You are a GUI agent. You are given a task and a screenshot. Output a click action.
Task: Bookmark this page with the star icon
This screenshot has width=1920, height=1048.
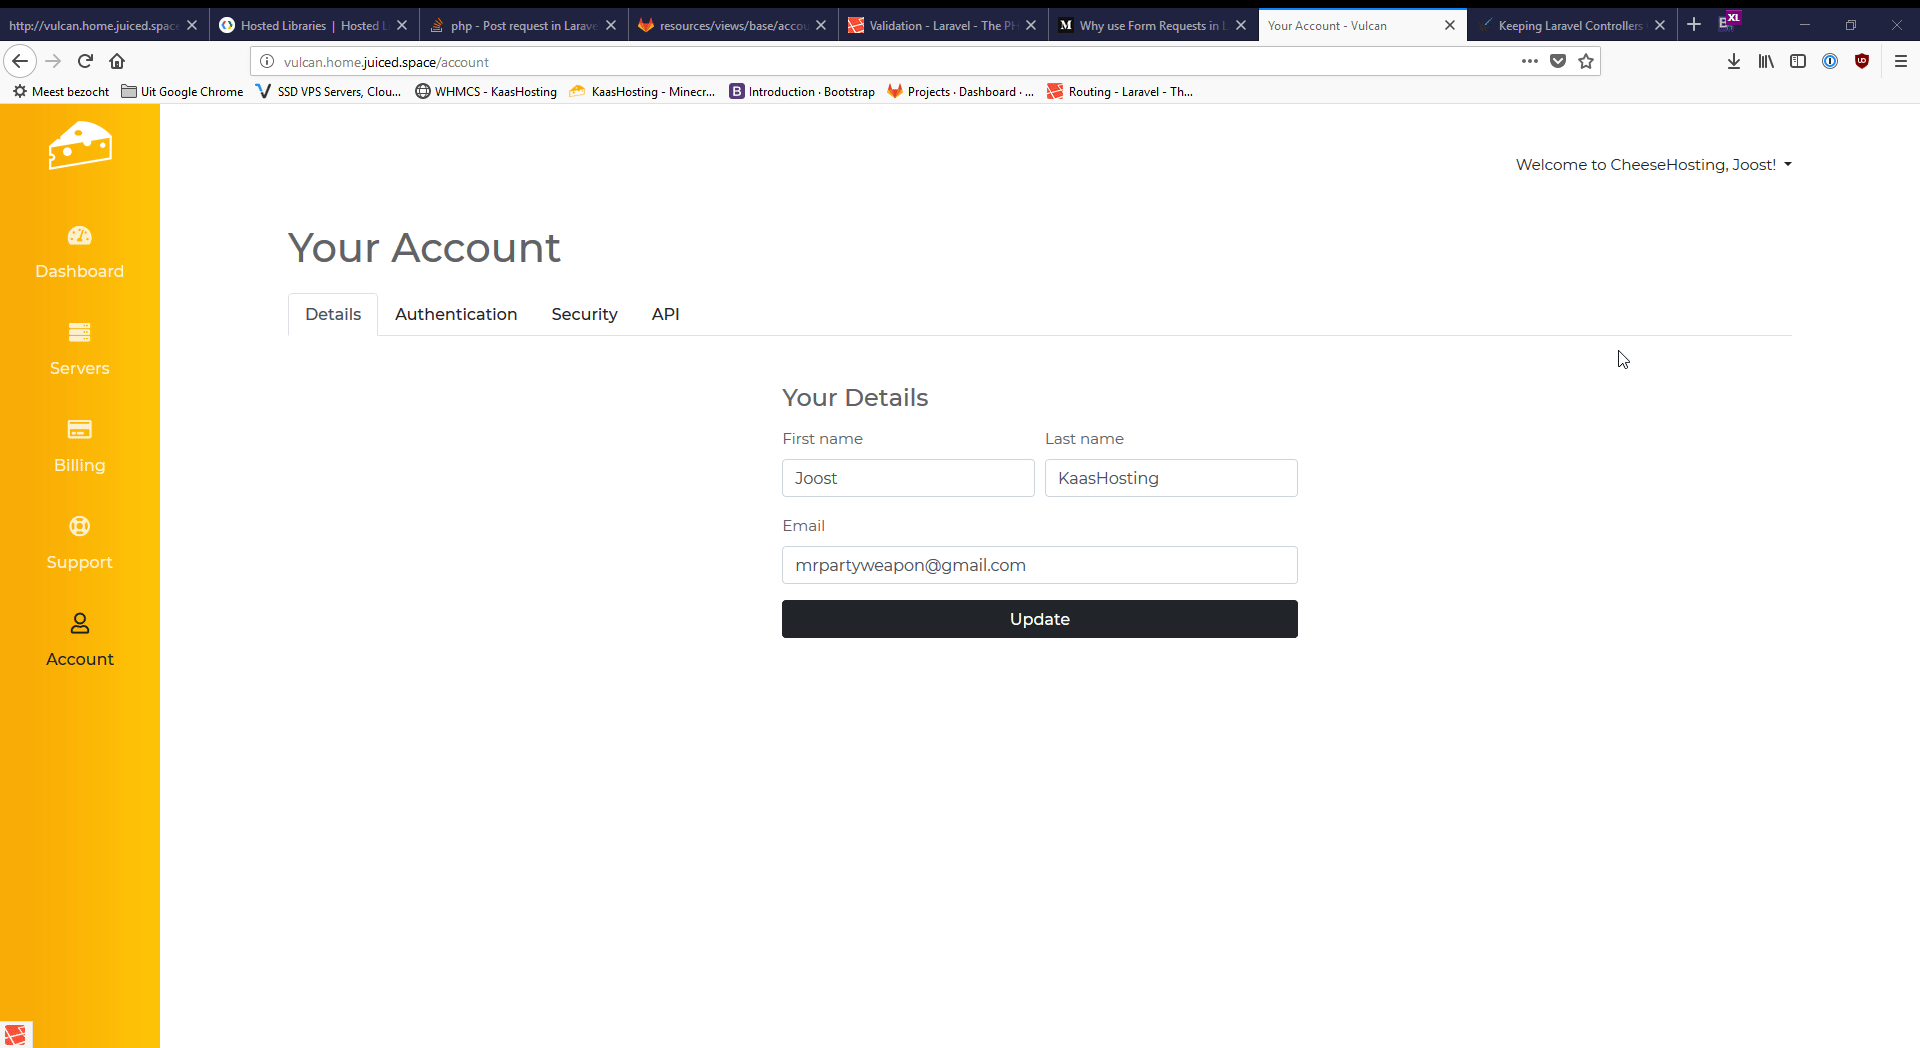tap(1586, 62)
